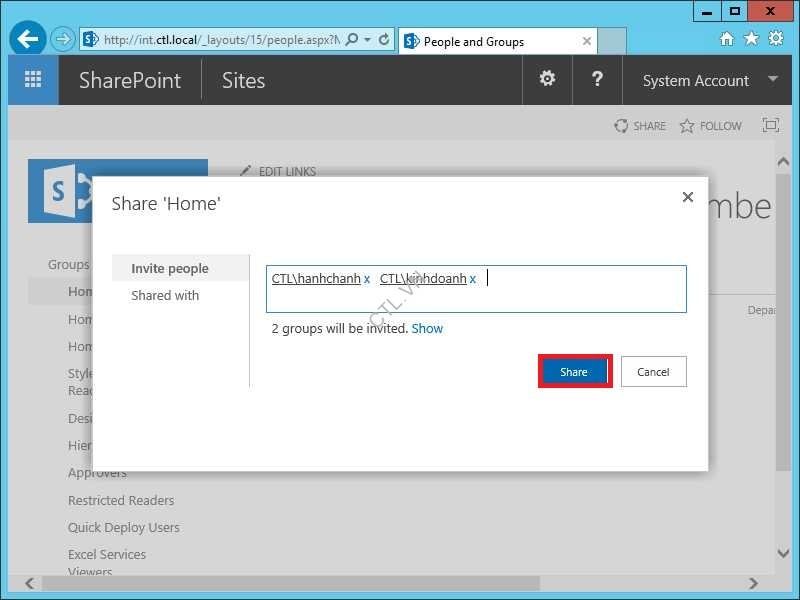Screen dimensions: 800x600
Task: Click the browser back arrow button
Action: pyautogui.click(x=28, y=40)
